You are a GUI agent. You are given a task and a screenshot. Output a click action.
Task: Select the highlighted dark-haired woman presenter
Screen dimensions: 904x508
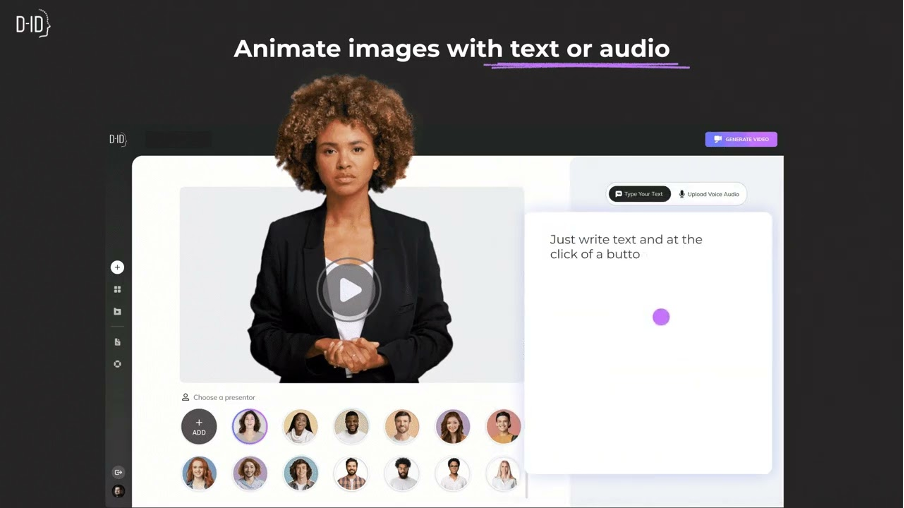coord(250,426)
